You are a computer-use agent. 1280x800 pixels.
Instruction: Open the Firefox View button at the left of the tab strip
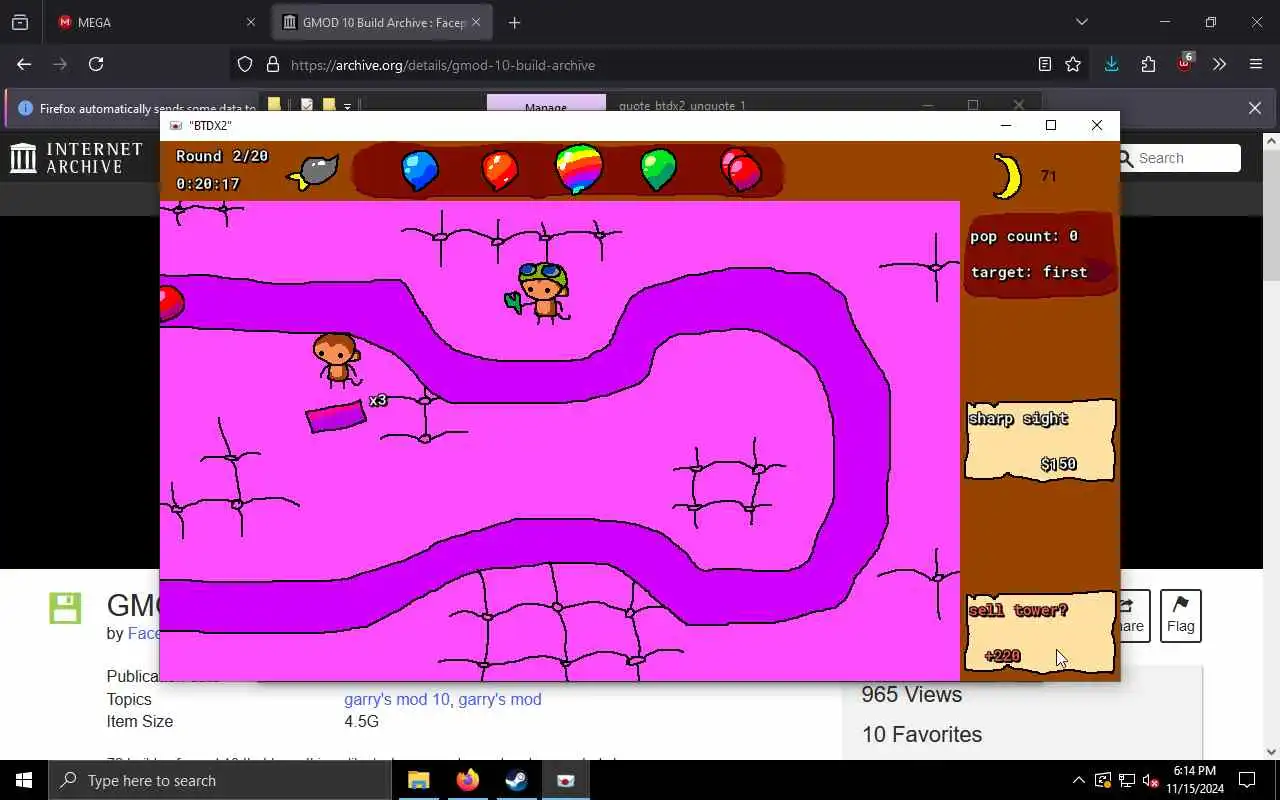coord(20,22)
